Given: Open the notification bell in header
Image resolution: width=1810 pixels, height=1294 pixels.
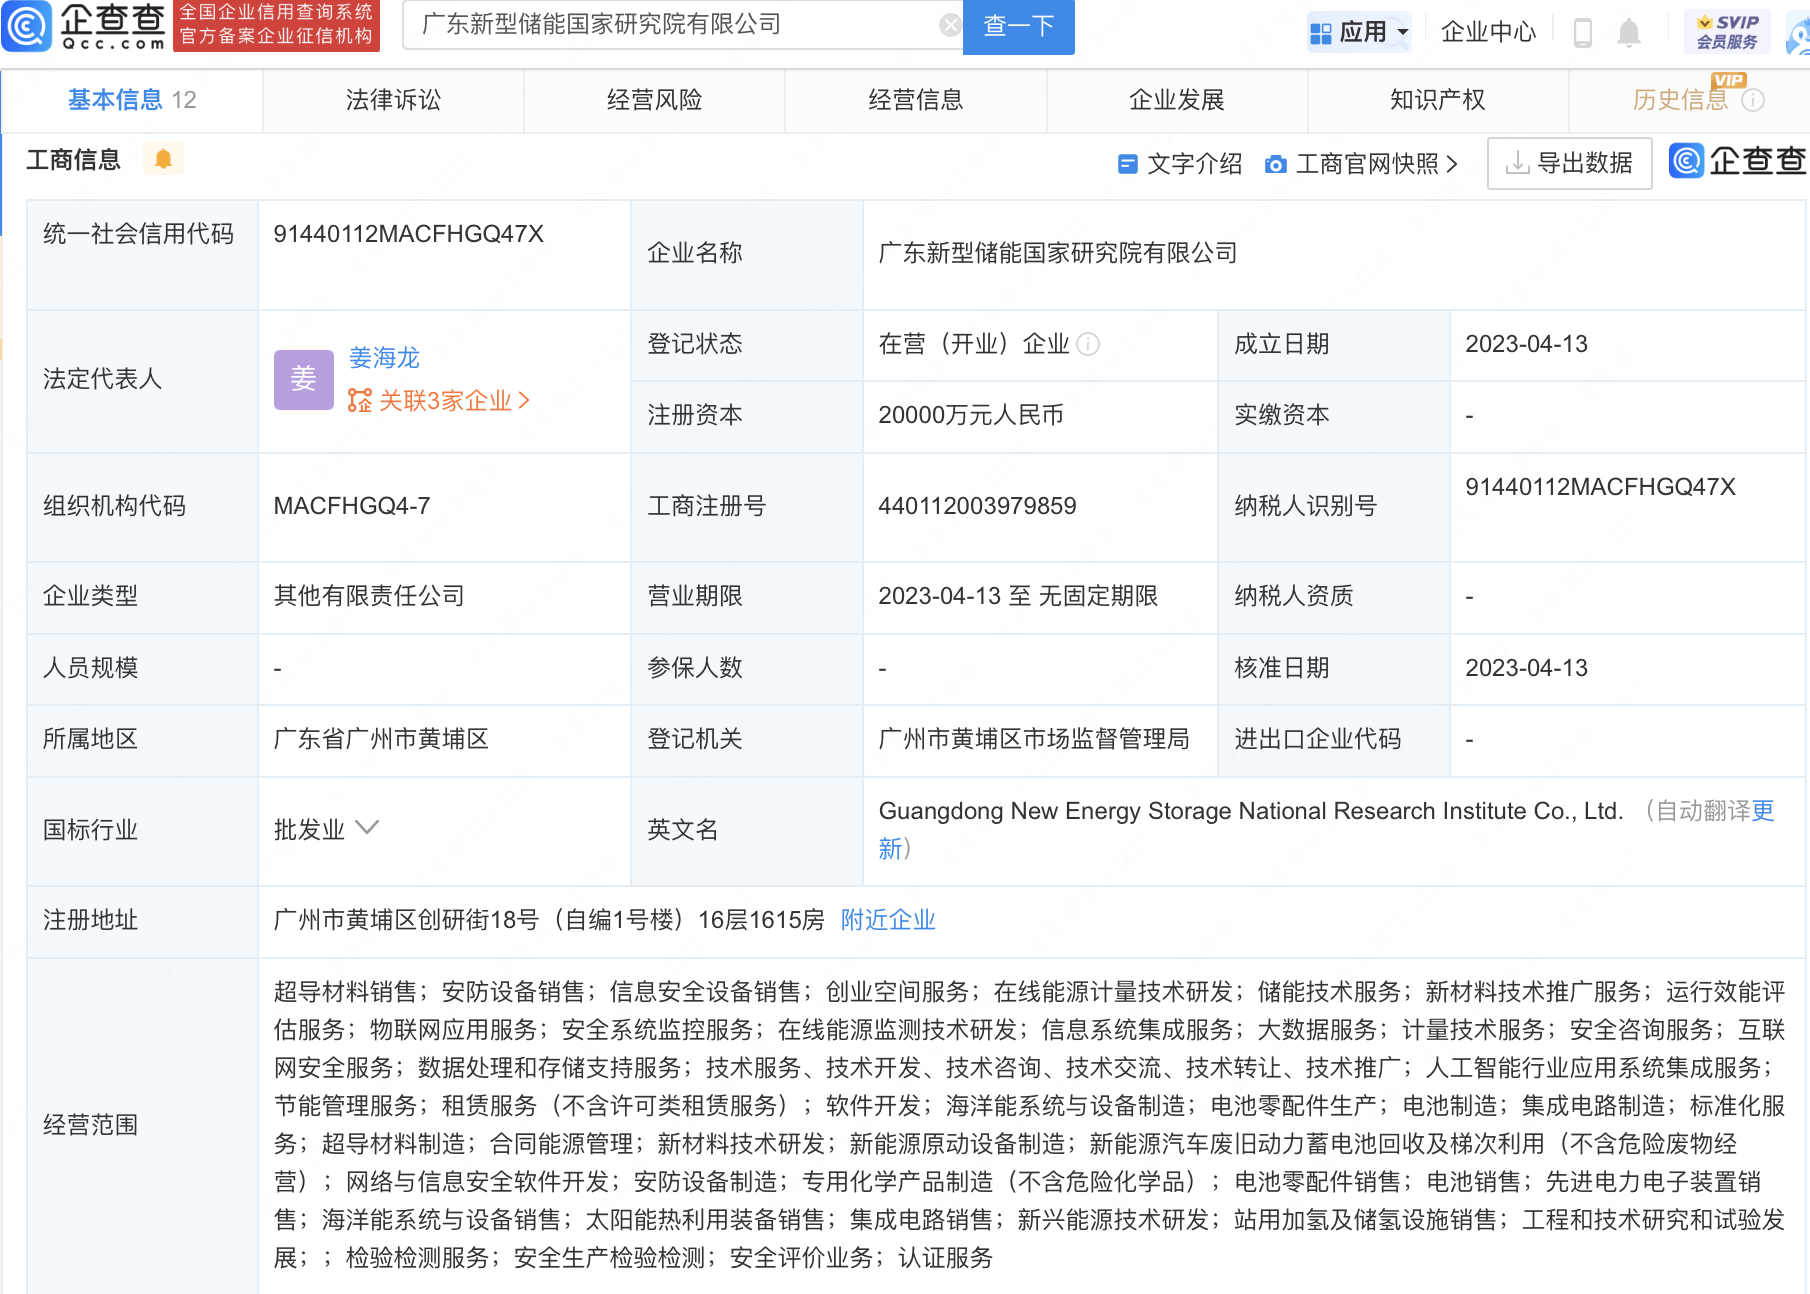Looking at the screenshot, I should pyautogui.click(x=1628, y=33).
